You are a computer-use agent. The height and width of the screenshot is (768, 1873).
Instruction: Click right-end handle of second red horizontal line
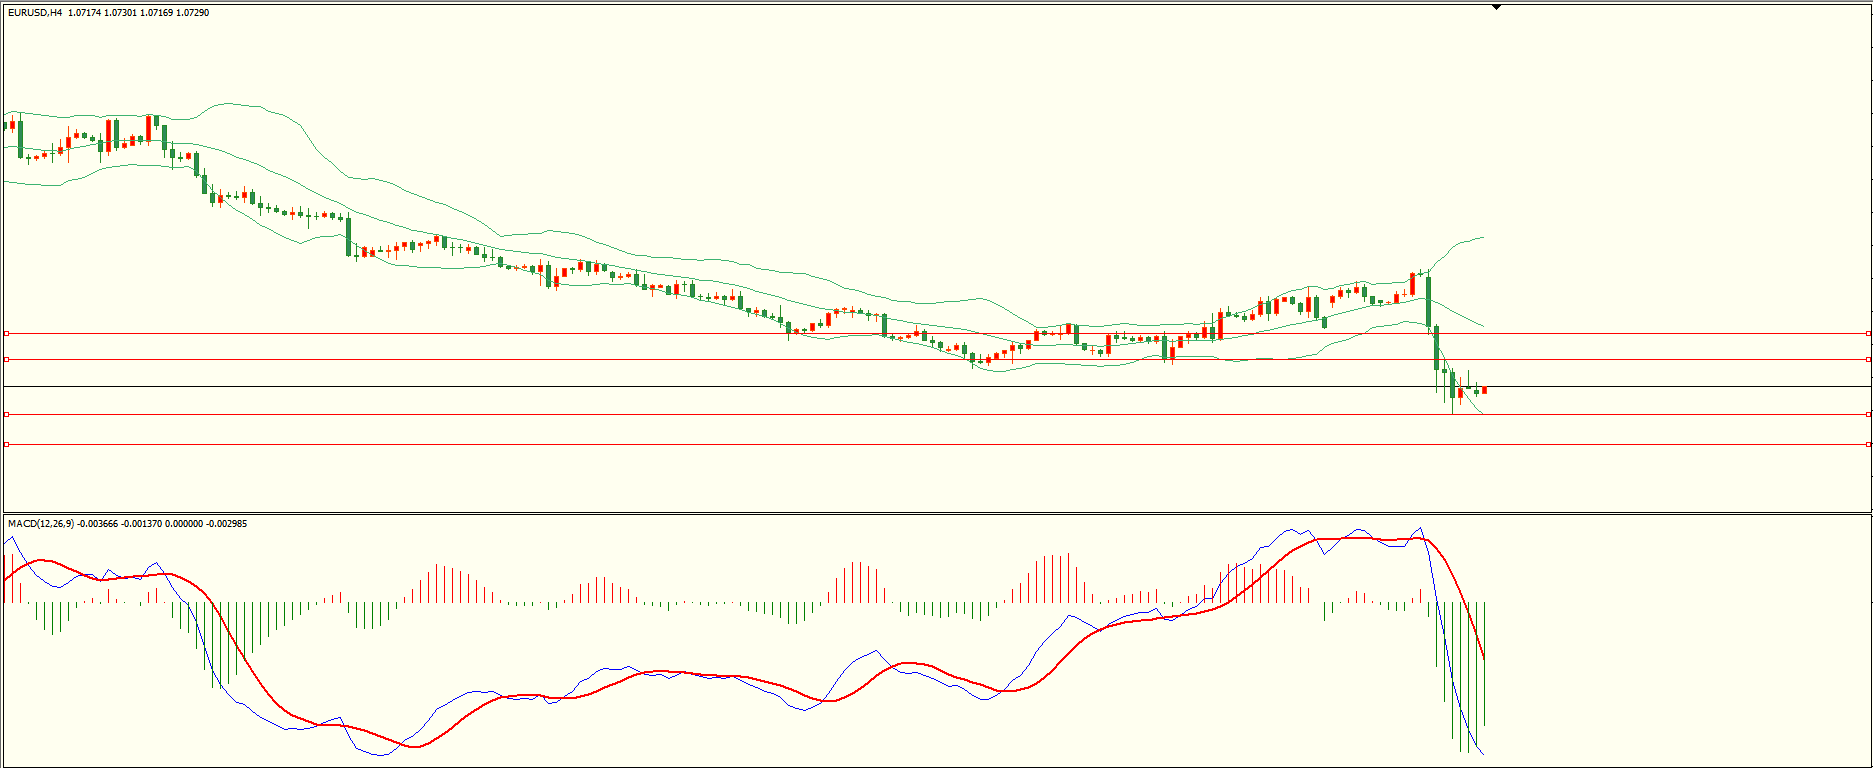[x=1868, y=359]
